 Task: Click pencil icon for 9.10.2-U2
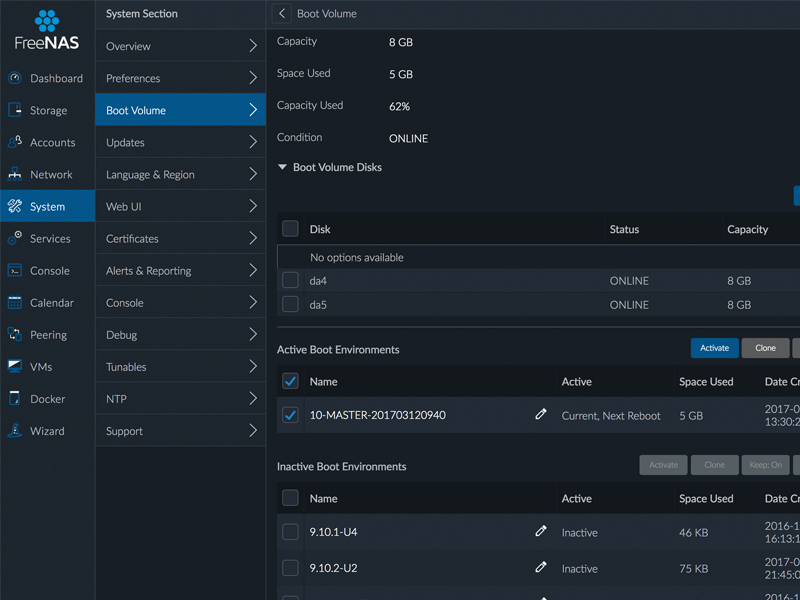pyautogui.click(x=541, y=567)
